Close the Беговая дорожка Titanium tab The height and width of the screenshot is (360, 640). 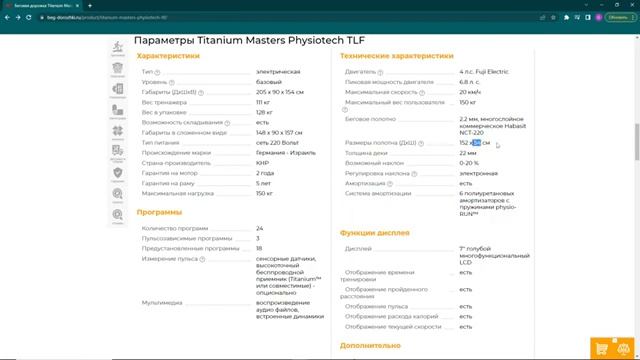[x=77, y=6]
